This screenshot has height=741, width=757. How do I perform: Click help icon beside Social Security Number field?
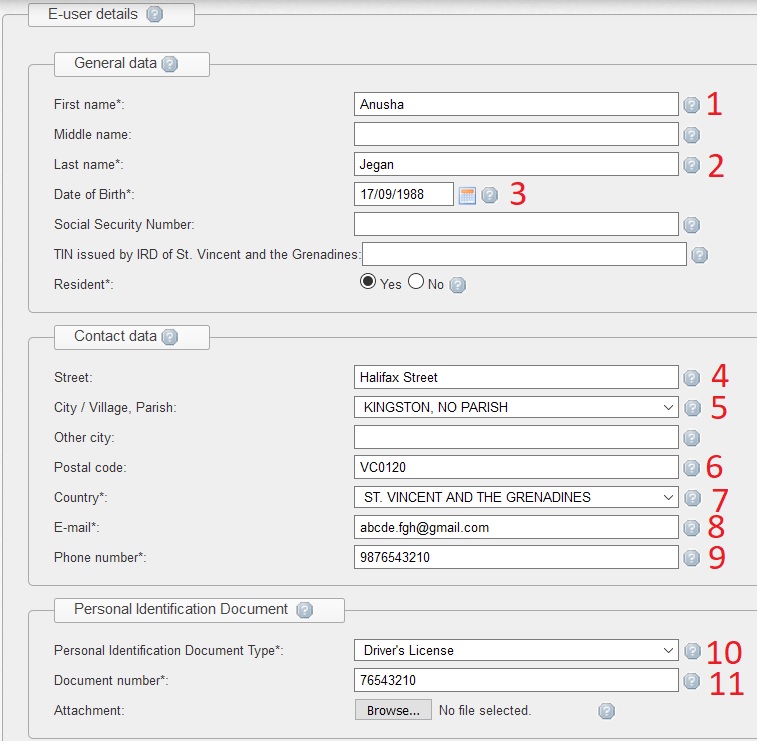pyautogui.click(x=691, y=225)
